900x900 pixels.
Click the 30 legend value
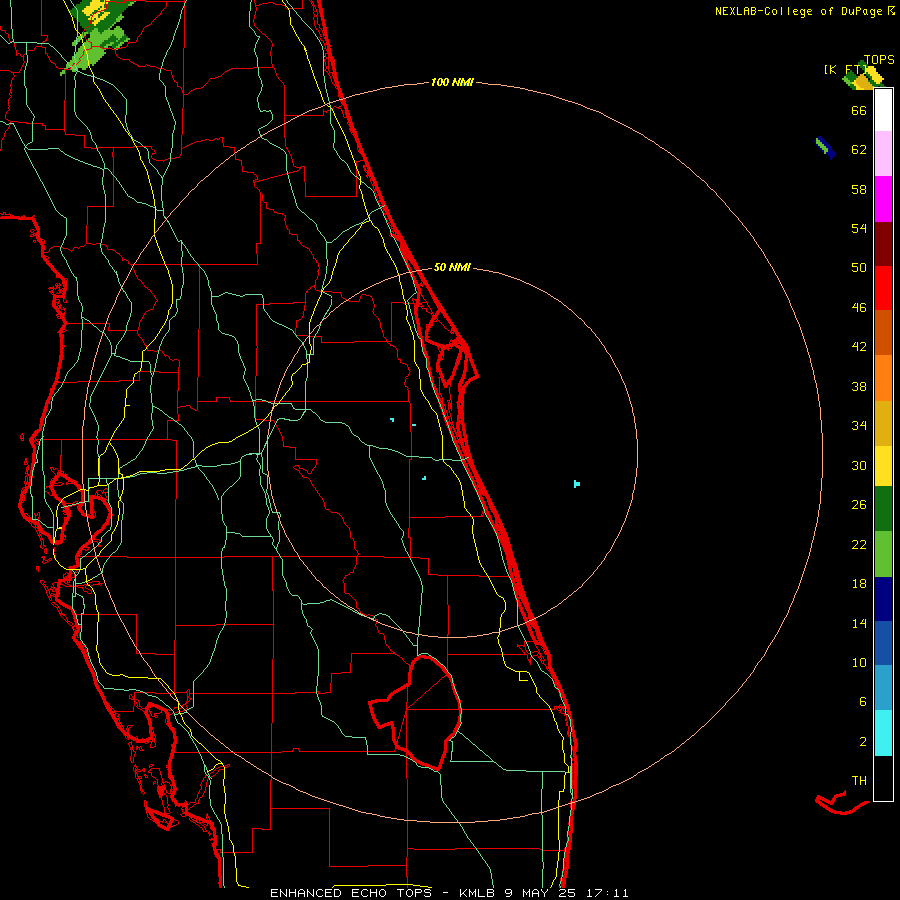tap(859, 465)
